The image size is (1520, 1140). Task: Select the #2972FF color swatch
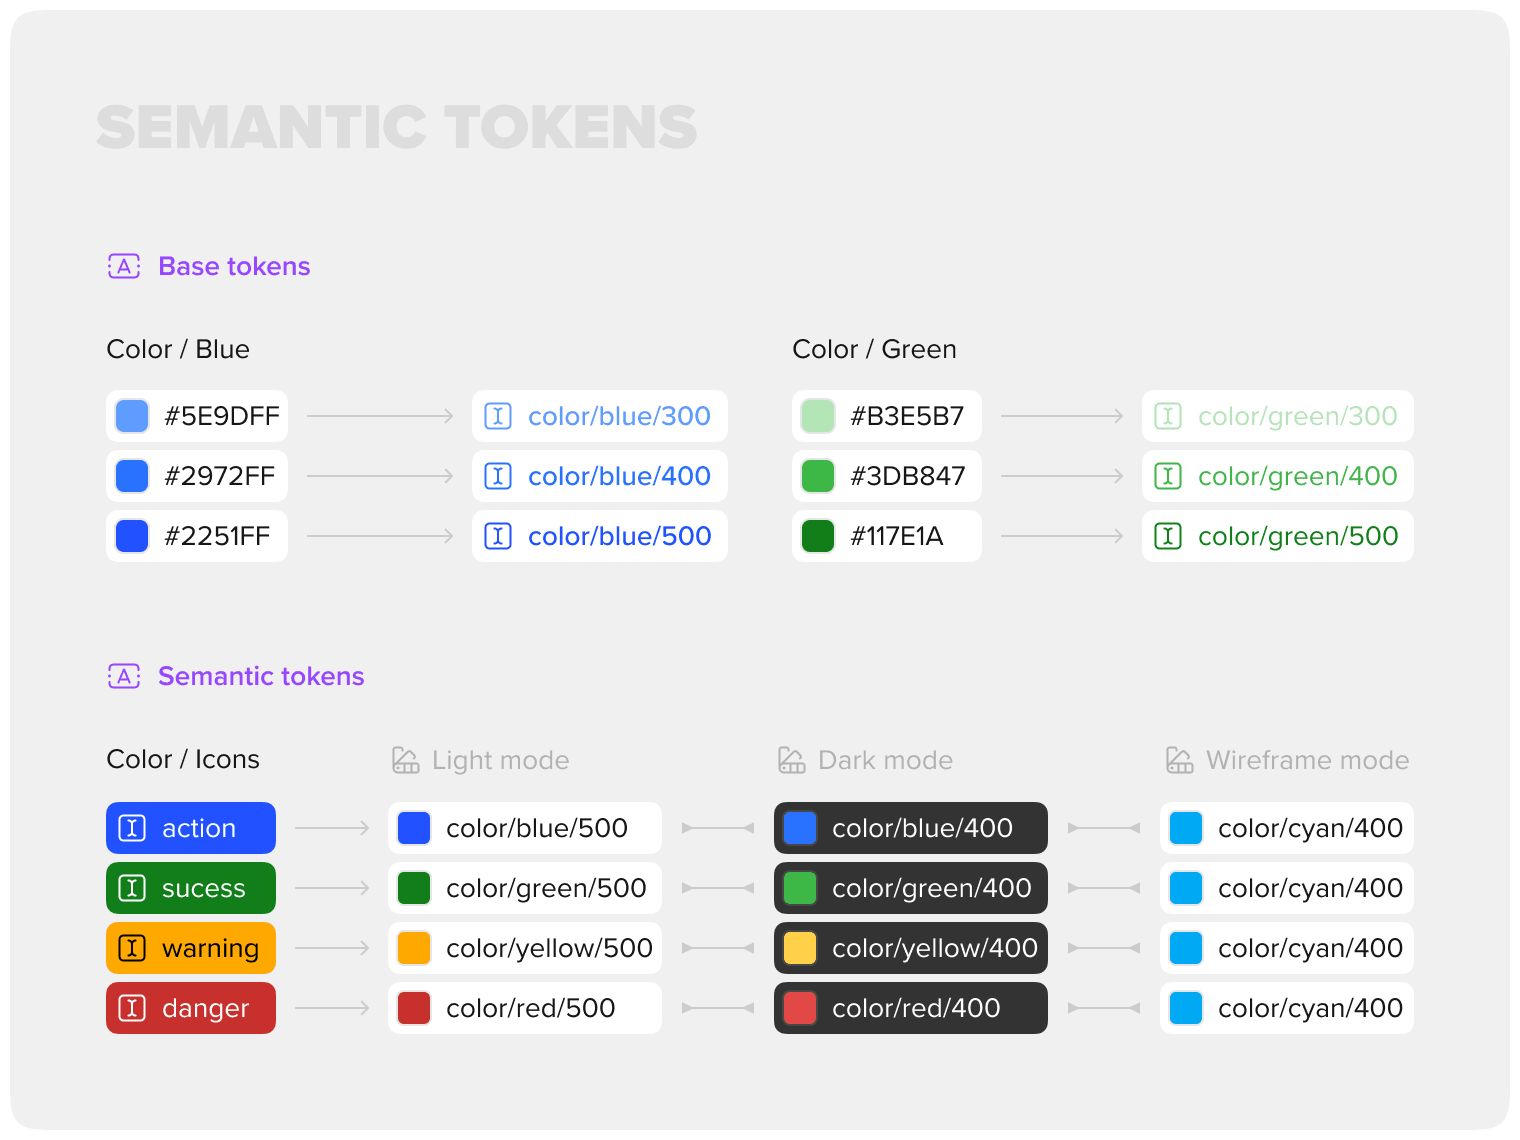[x=132, y=476]
